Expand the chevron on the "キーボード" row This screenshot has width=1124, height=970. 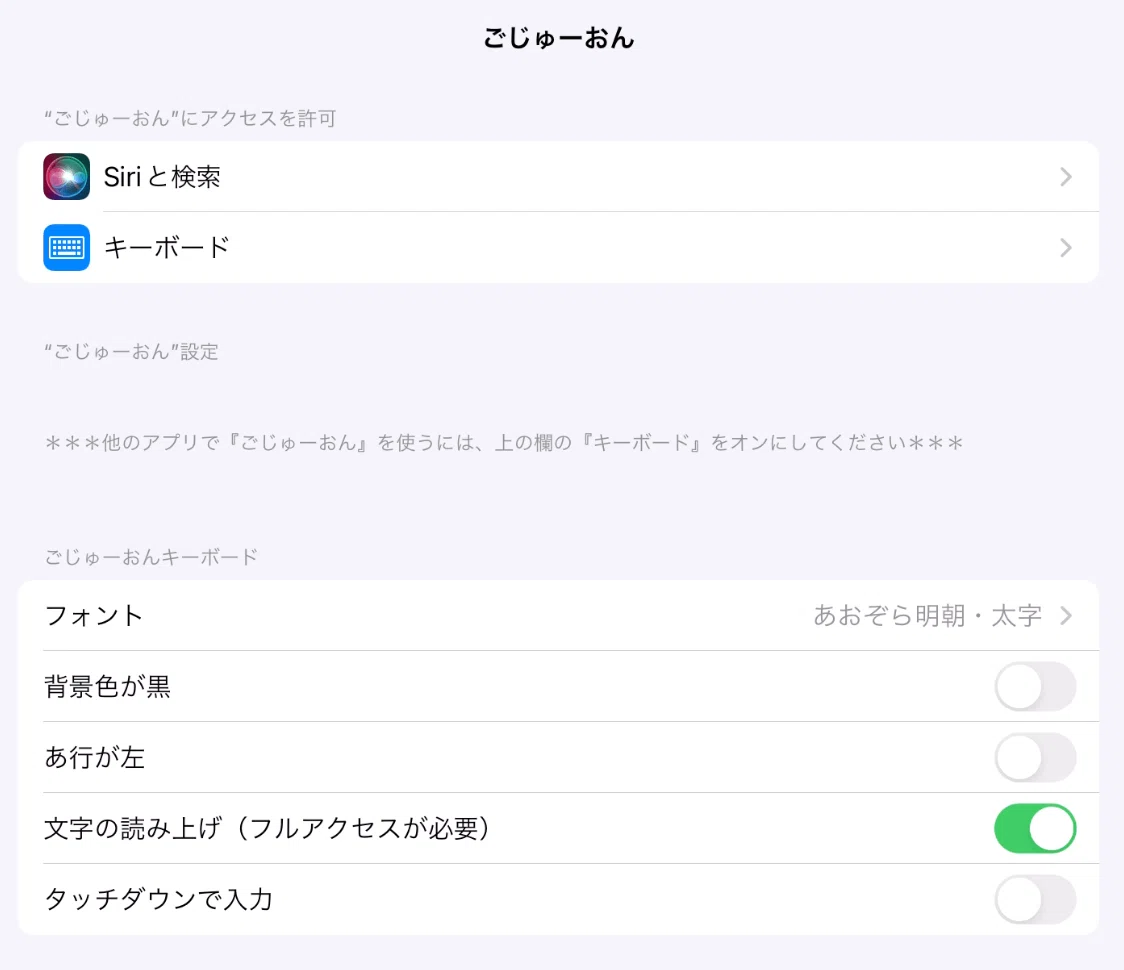pos(1065,247)
